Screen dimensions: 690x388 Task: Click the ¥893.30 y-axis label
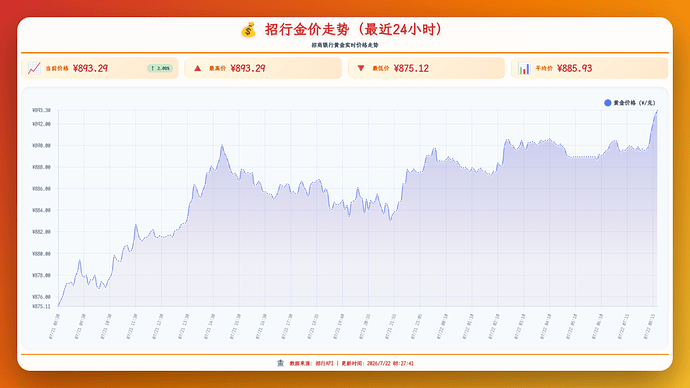(41, 110)
